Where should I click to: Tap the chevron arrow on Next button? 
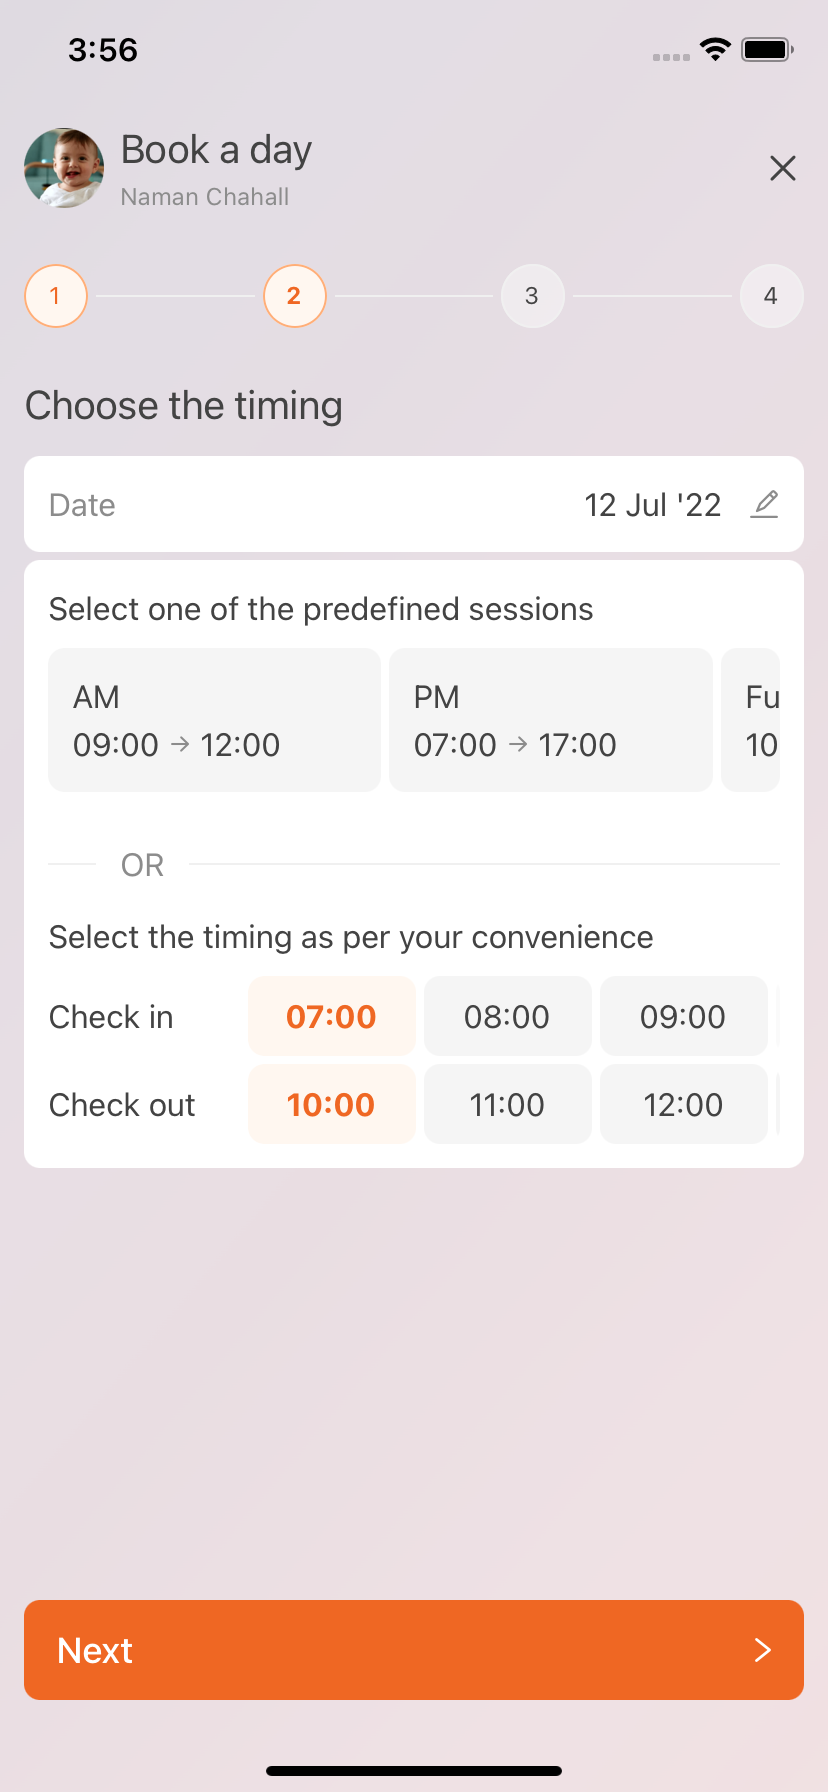pyautogui.click(x=762, y=1650)
